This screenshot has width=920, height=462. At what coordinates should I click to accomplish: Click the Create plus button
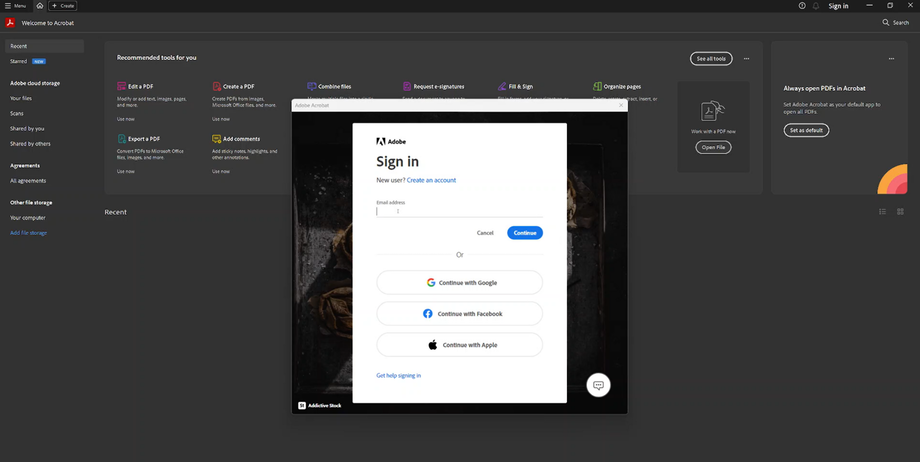63,6
